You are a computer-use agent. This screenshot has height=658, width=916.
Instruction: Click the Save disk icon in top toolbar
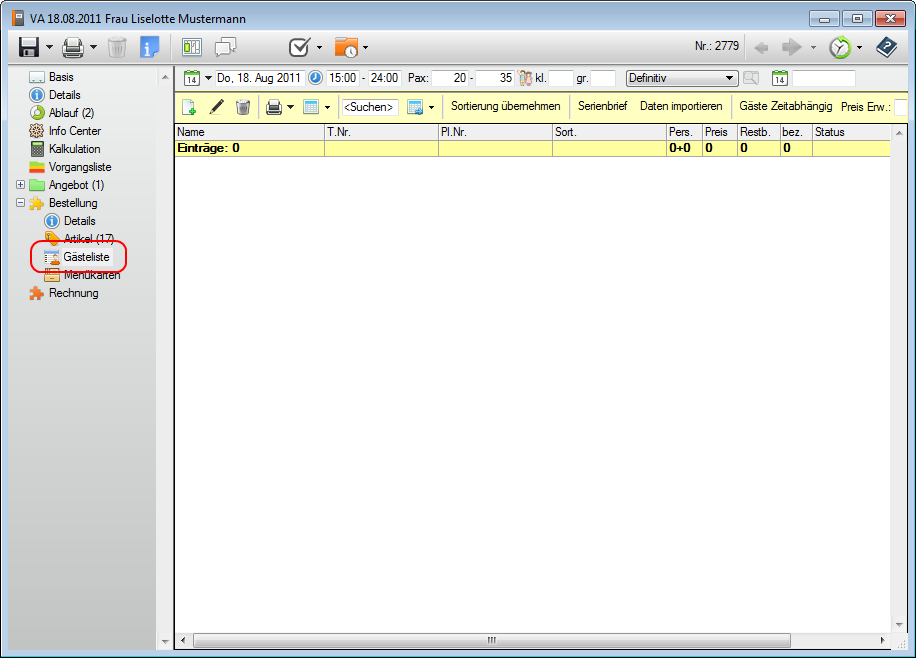click(x=28, y=47)
